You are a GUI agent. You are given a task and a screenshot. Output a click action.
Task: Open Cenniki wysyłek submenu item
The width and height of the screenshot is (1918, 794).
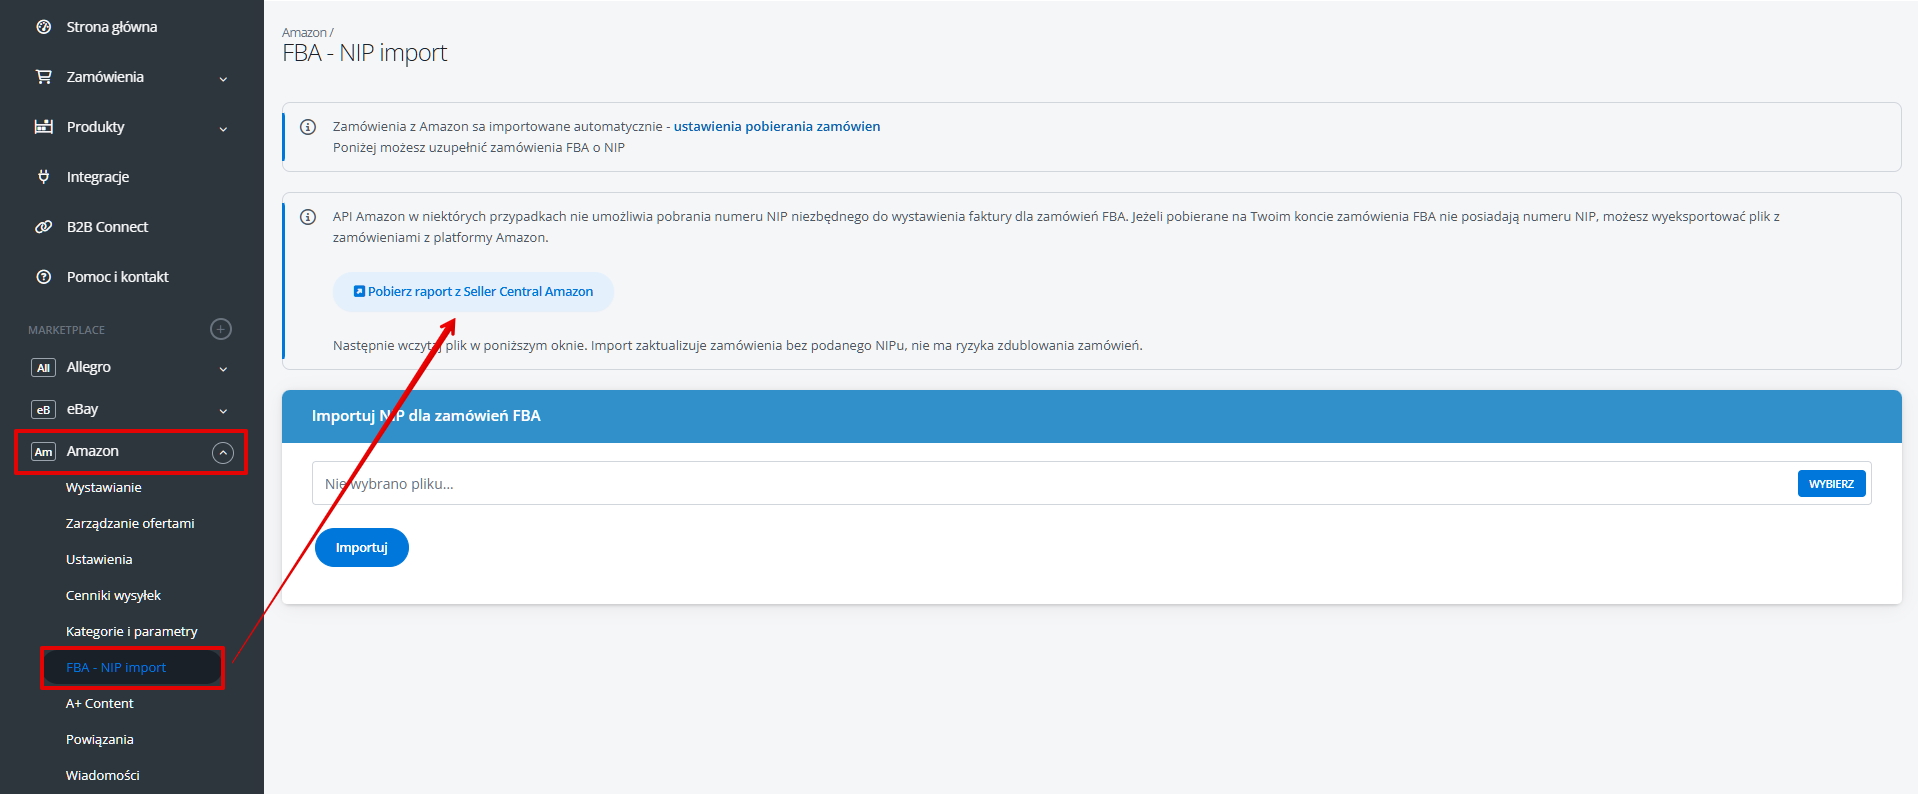coord(113,596)
